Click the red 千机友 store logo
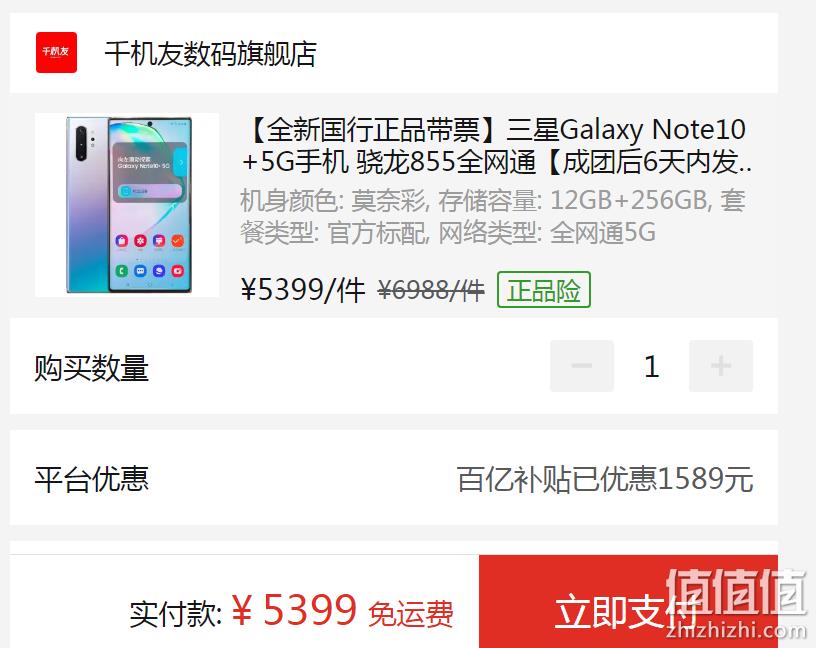816x648 pixels. click(x=56, y=53)
